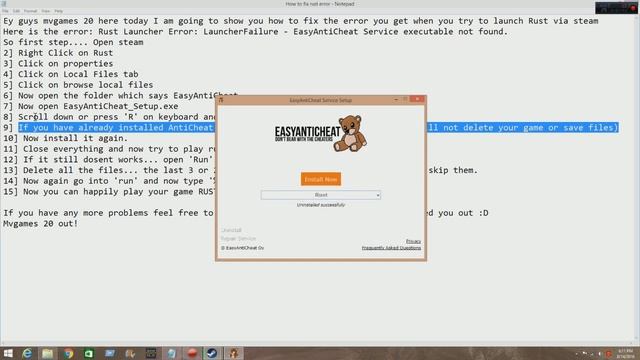Switch to the EasyAntiCheat bear taskbar icon
Screen dimensions: 640x360
coord(233,353)
